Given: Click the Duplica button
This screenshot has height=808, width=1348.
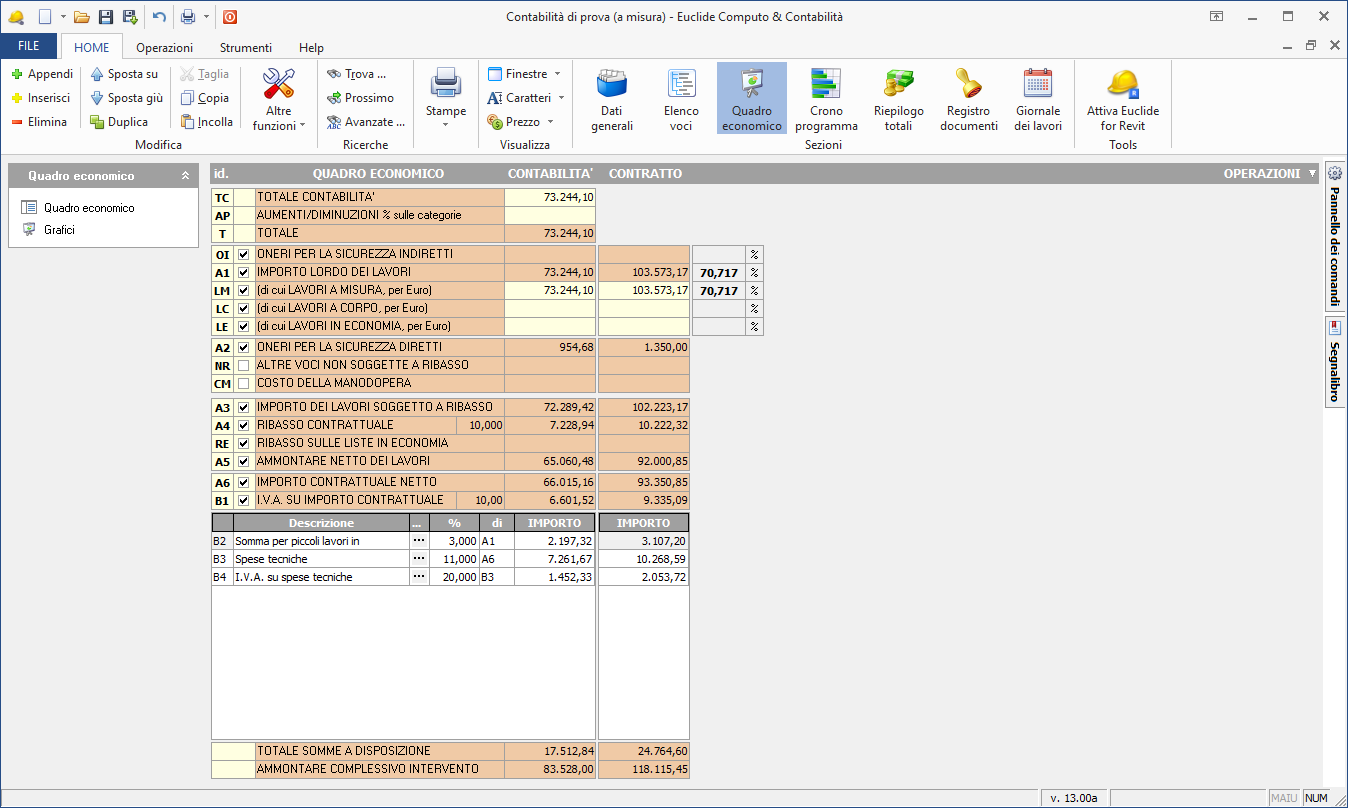Looking at the screenshot, I should pos(119,122).
